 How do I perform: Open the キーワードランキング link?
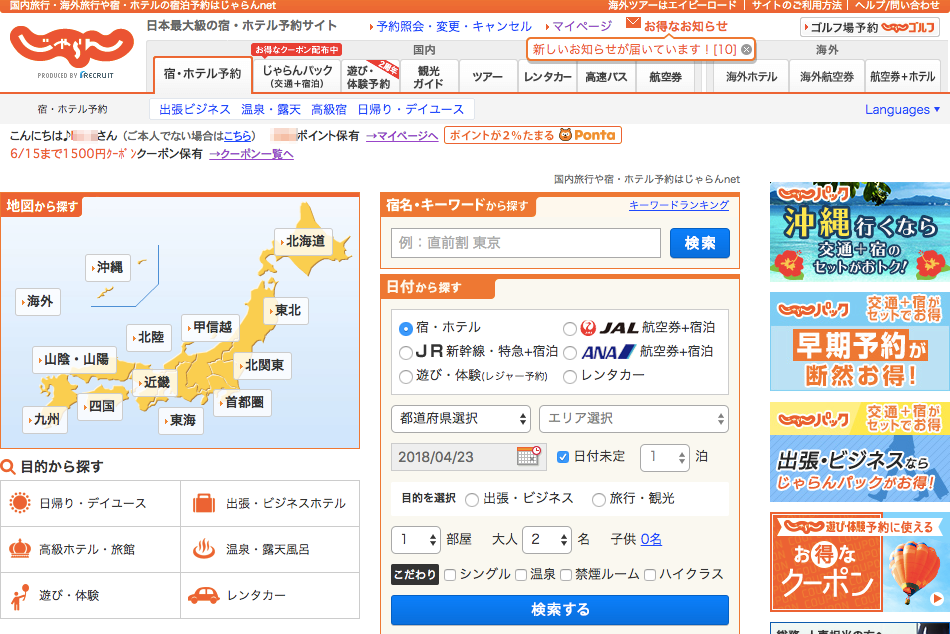point(679,205)
